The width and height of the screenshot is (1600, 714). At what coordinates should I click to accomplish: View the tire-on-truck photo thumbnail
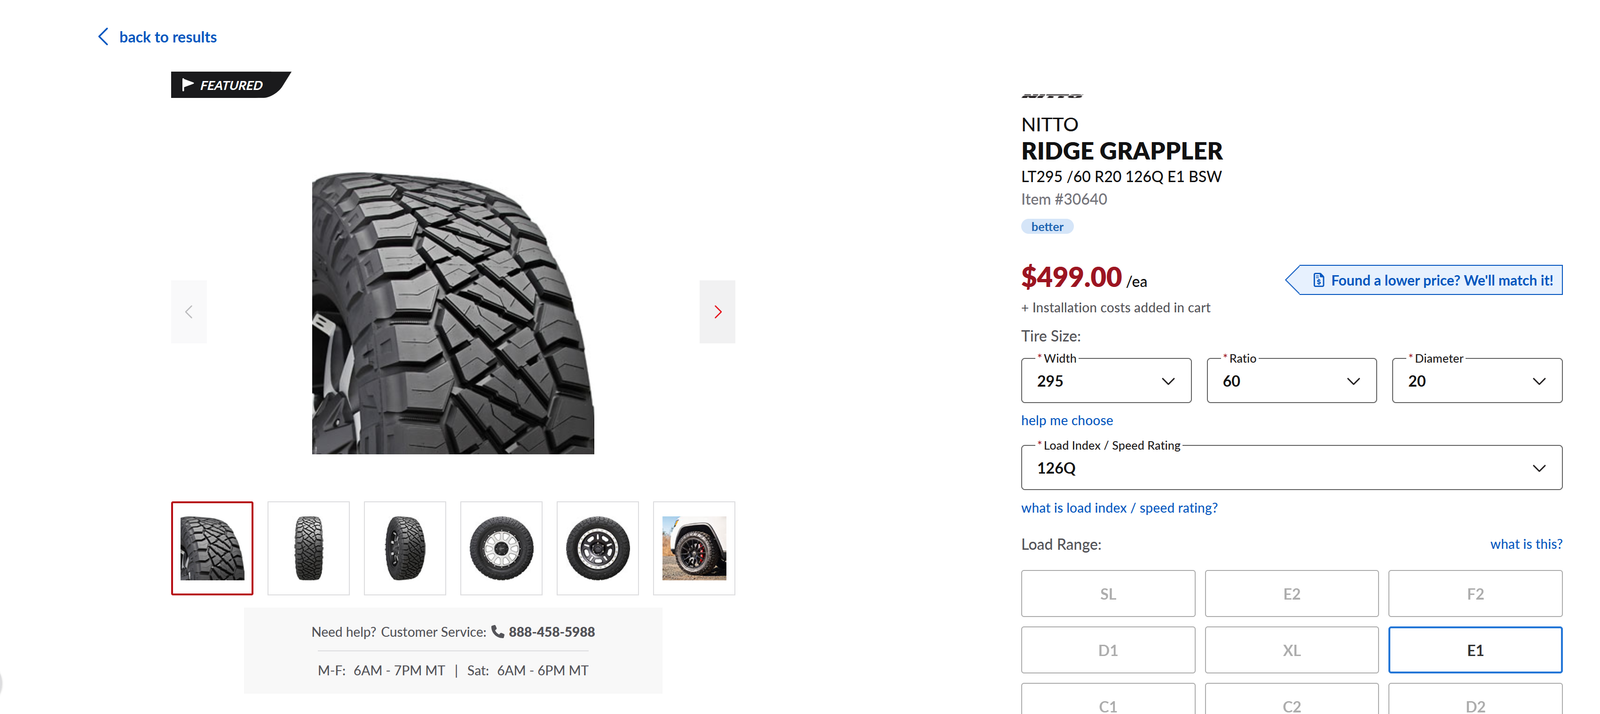tap(694, 548)
